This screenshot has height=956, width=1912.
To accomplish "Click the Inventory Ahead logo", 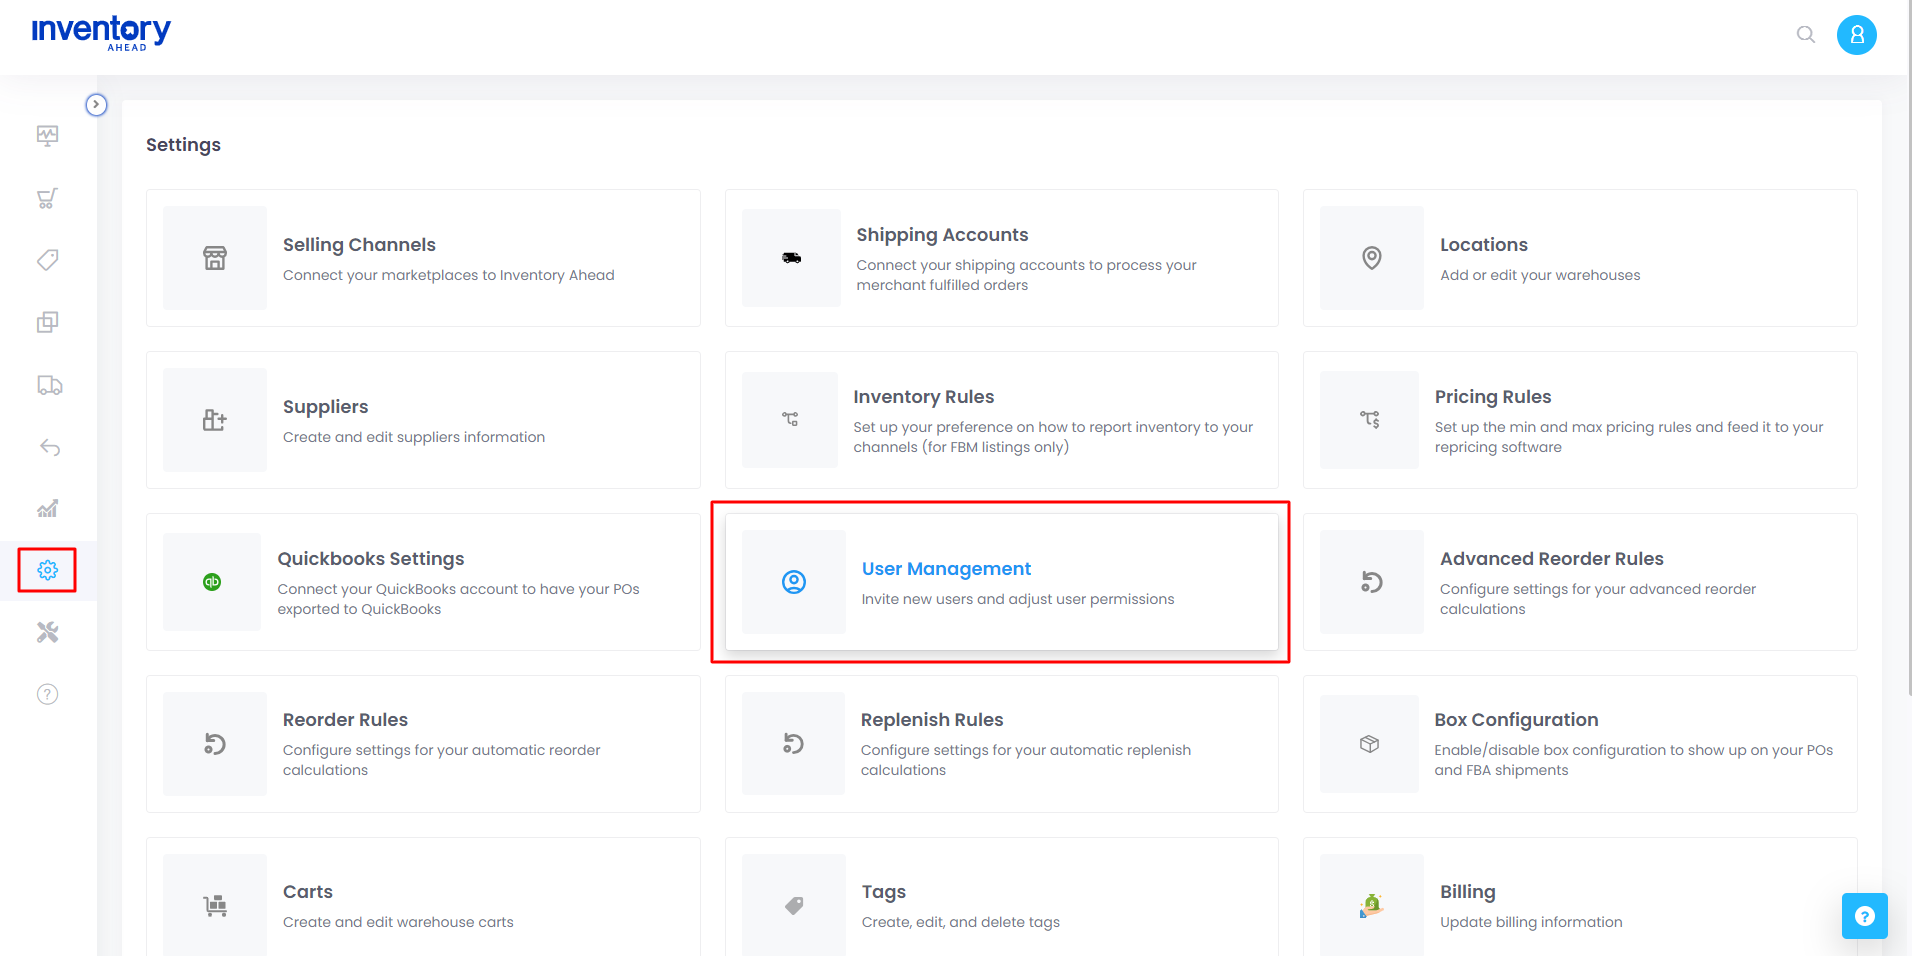I will [x=101, y=32].
